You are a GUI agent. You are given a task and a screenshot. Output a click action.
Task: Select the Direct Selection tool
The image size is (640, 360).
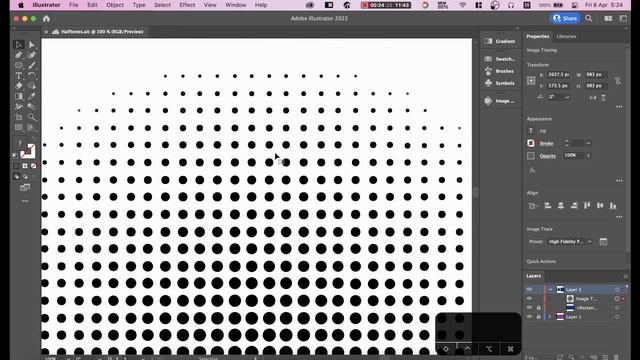(31, 44)
